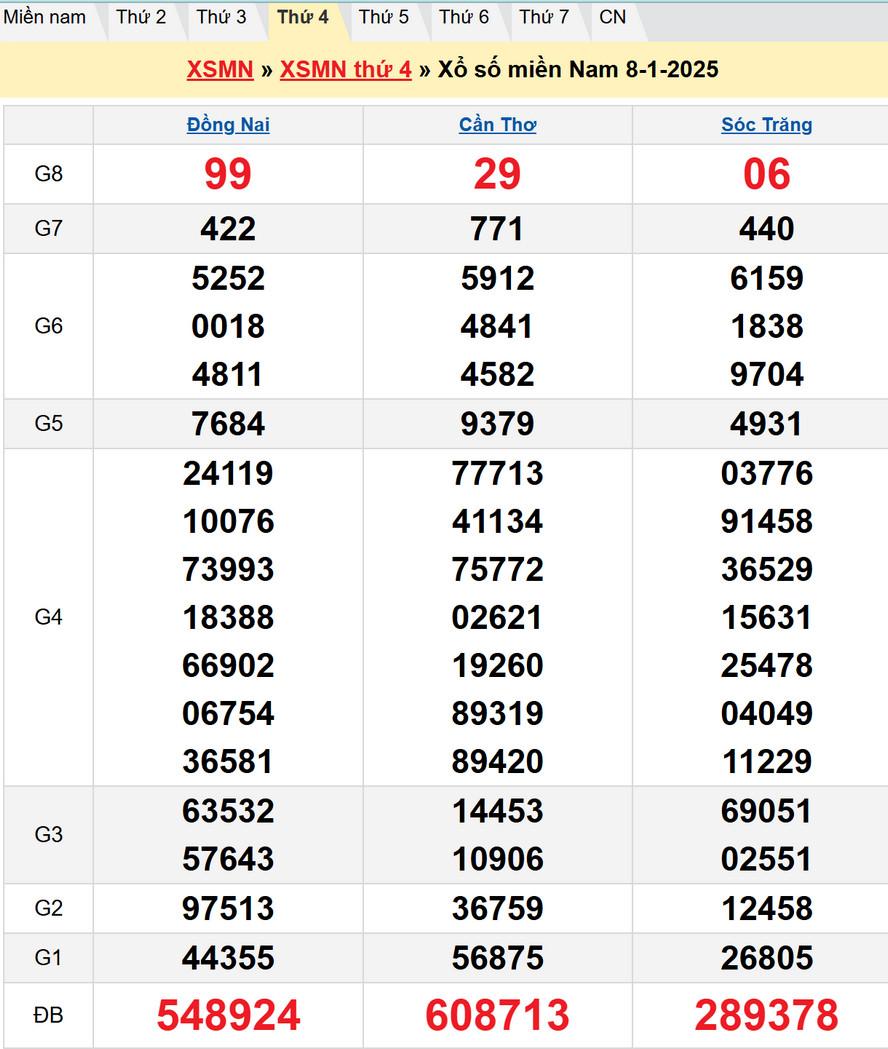Open the Thứ 6 results tab
The width and height of the screenshot is (888, 1049).
click(464, 17)
